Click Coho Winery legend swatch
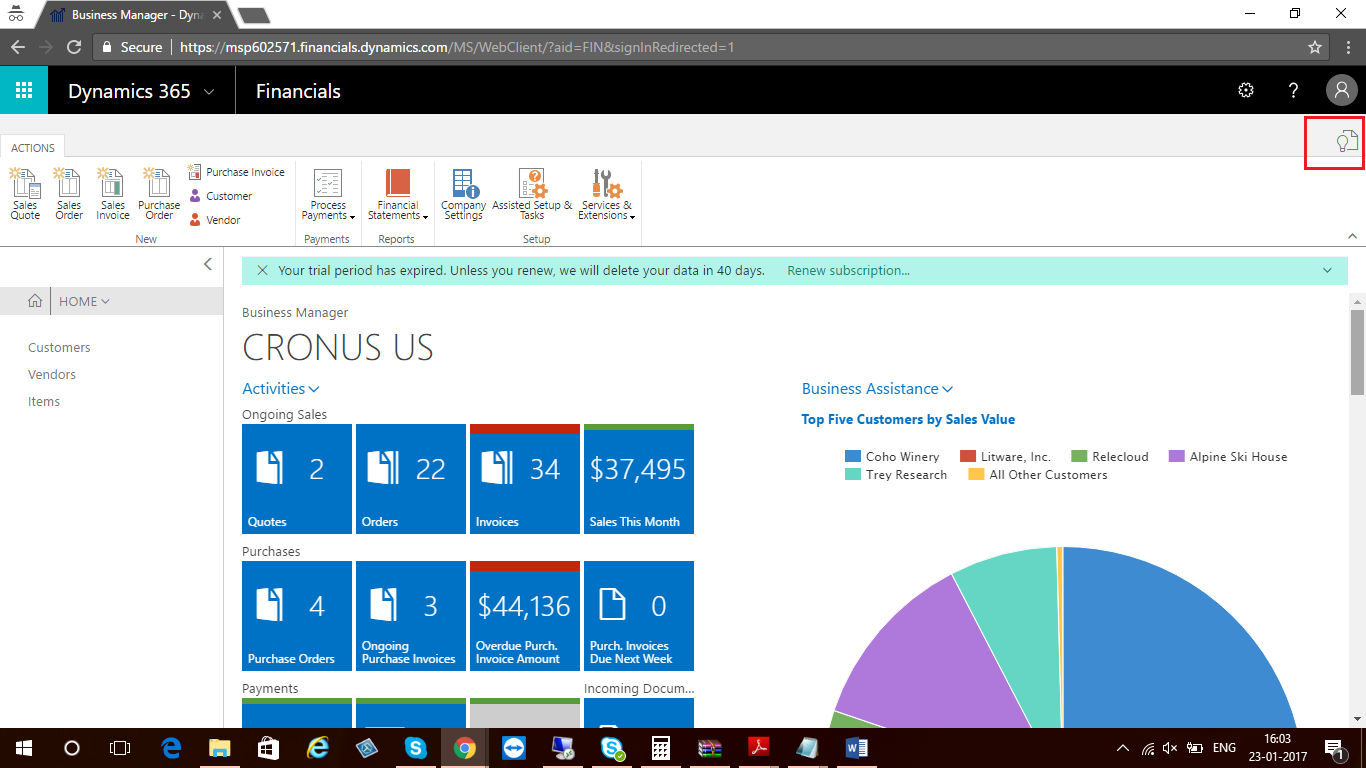The height and width of the screenshot is (768, 1366). click(853, 457)
